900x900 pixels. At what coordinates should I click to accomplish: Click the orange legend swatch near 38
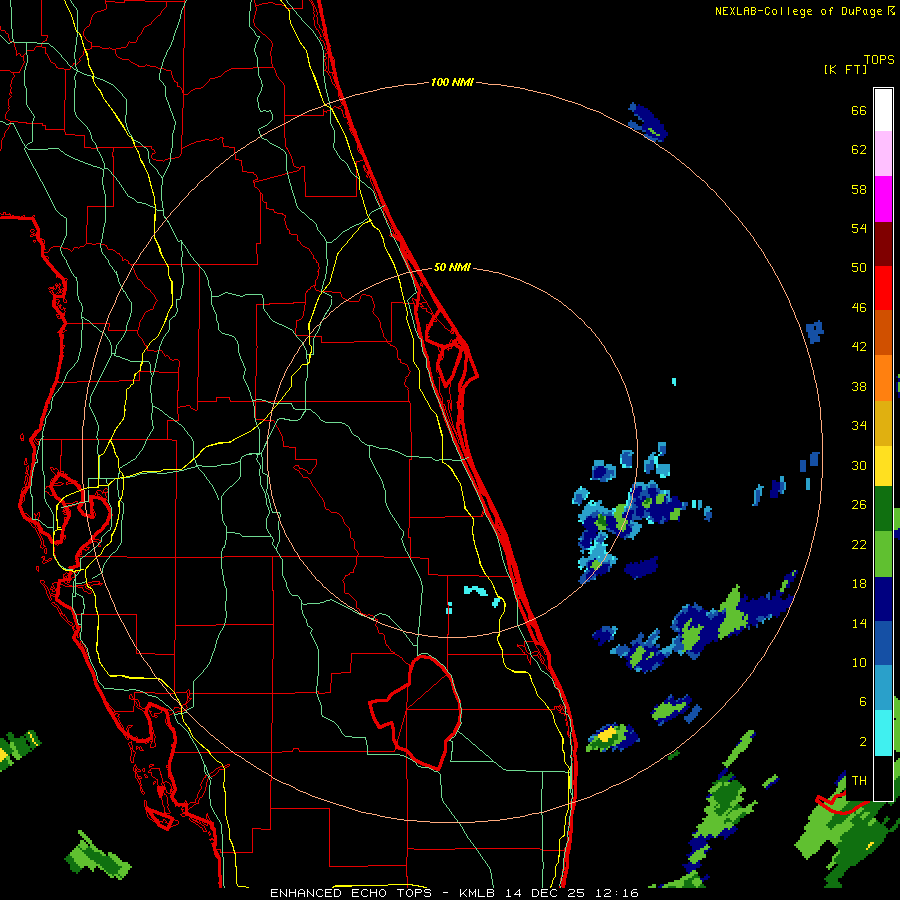click(x=883, y=378)
